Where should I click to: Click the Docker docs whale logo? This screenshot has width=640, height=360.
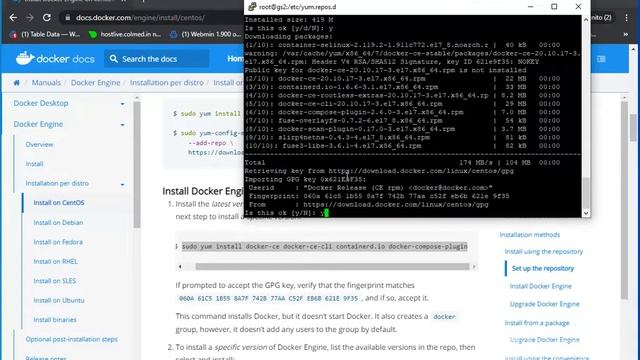click(25, 58)
